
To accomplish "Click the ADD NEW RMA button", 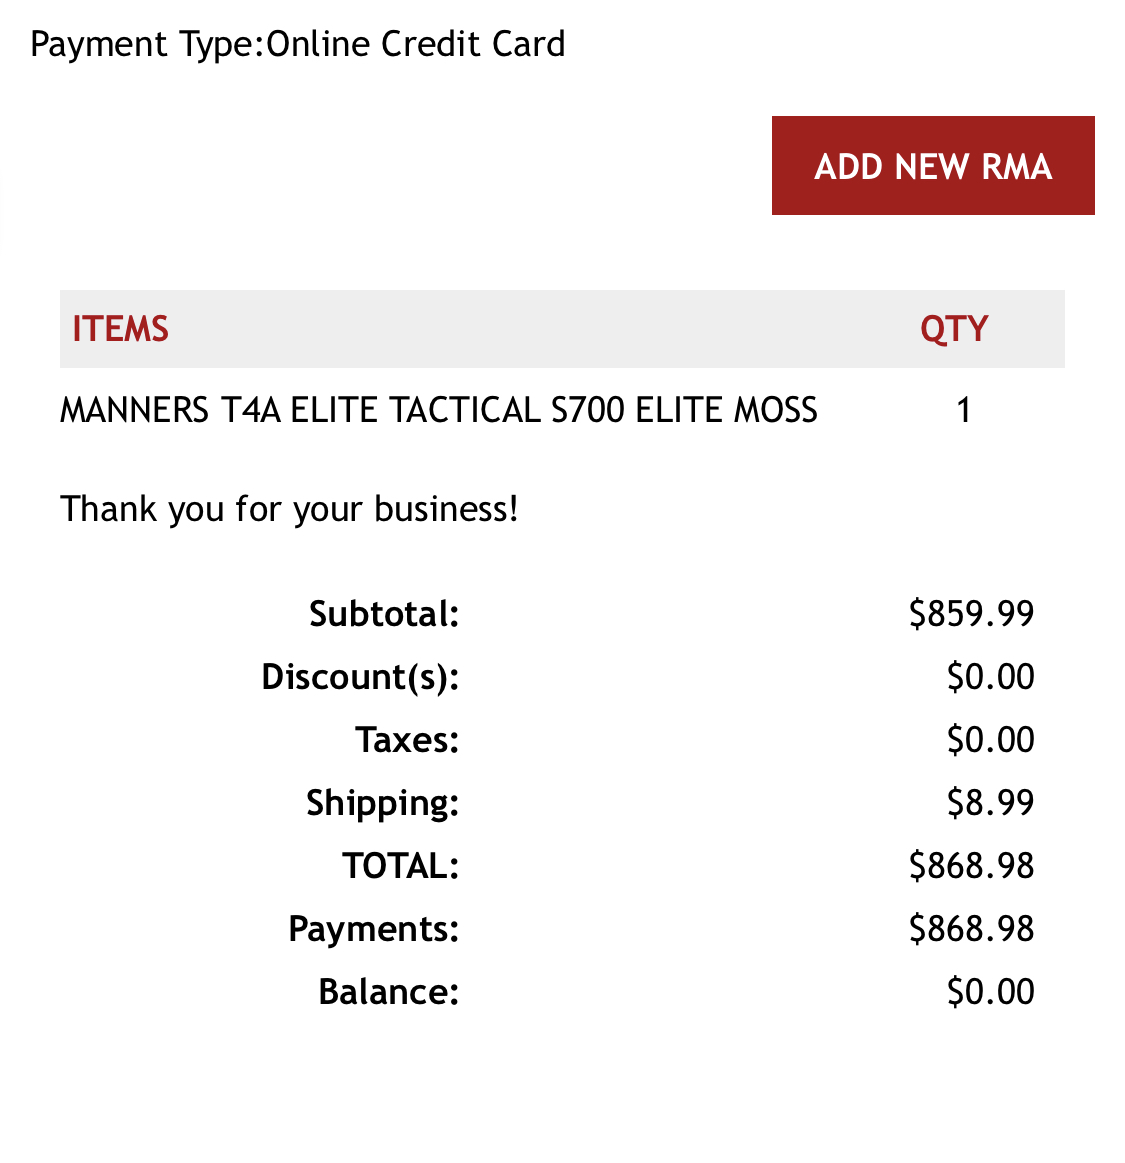I will (x=933, y=165).
